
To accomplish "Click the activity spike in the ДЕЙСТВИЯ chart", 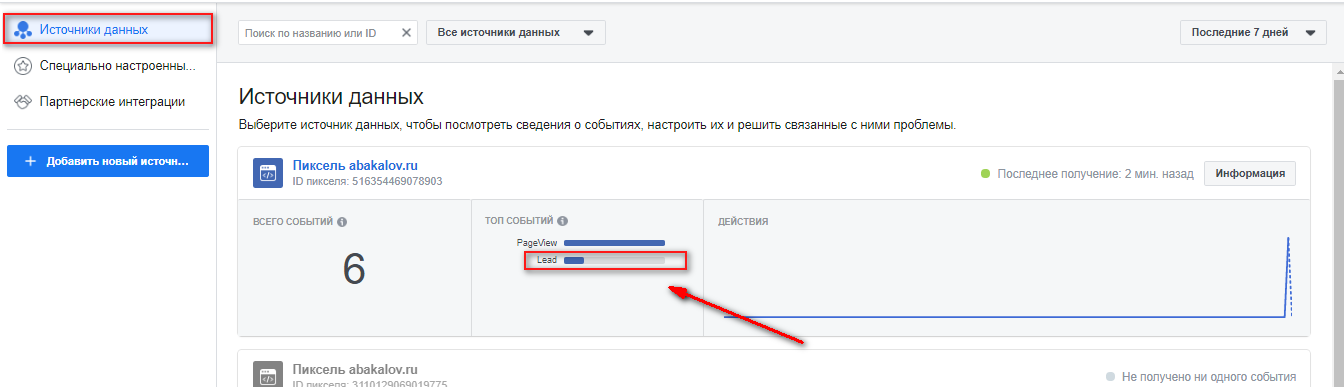I will coord(1288,277).
